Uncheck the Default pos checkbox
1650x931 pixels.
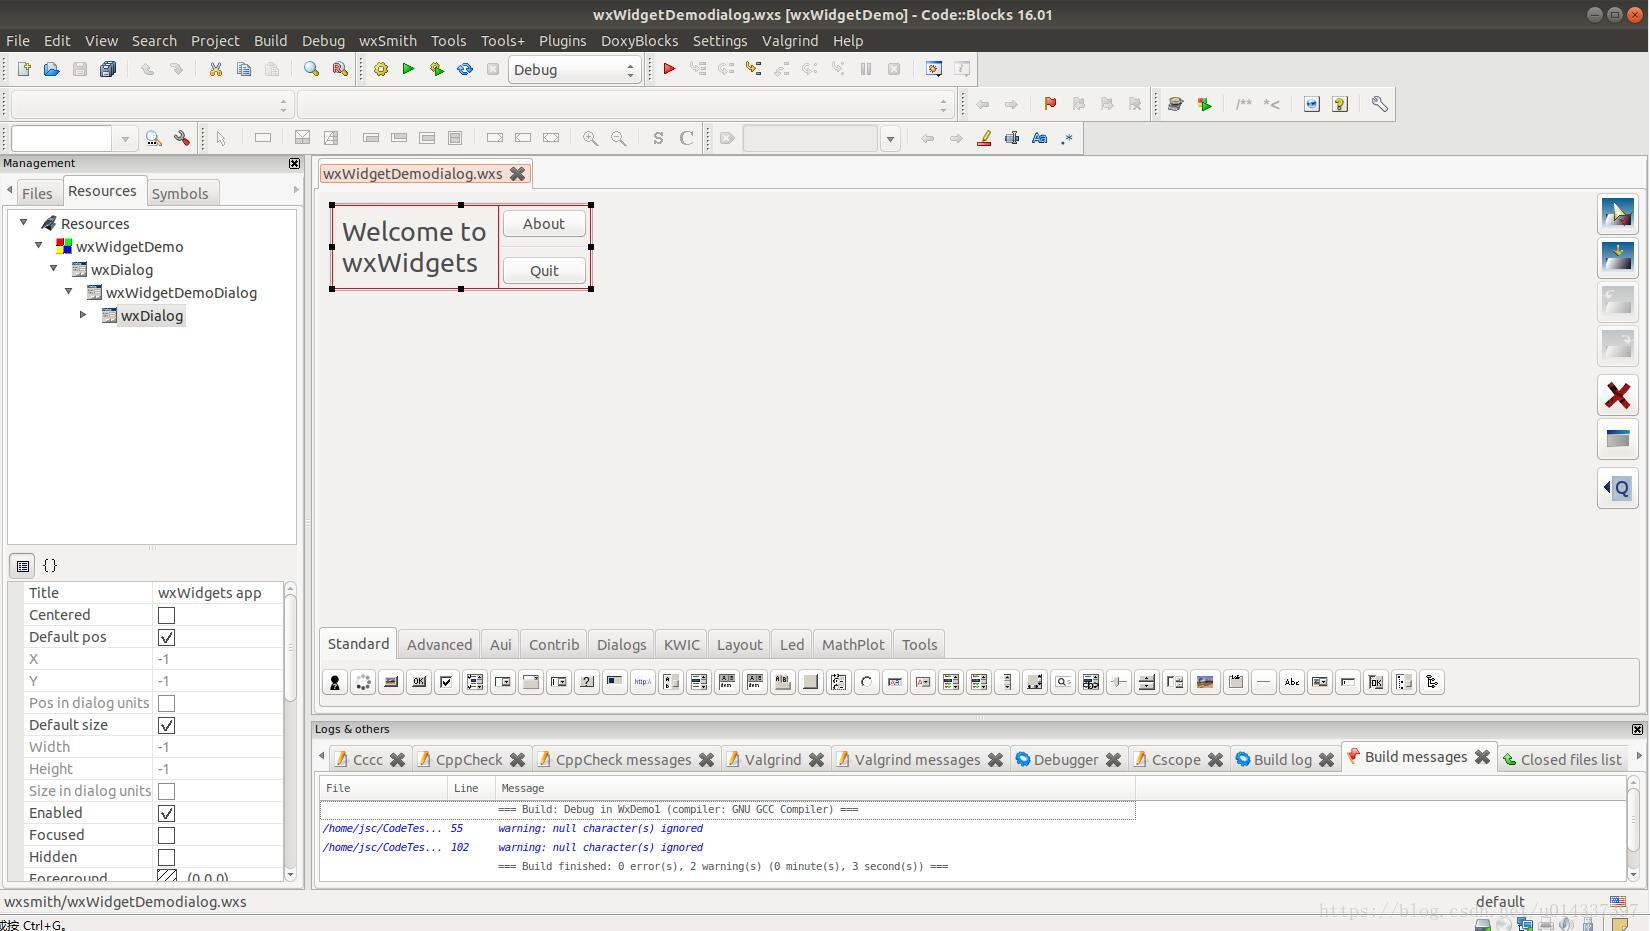pyautogui.click(x=167, y=637)
